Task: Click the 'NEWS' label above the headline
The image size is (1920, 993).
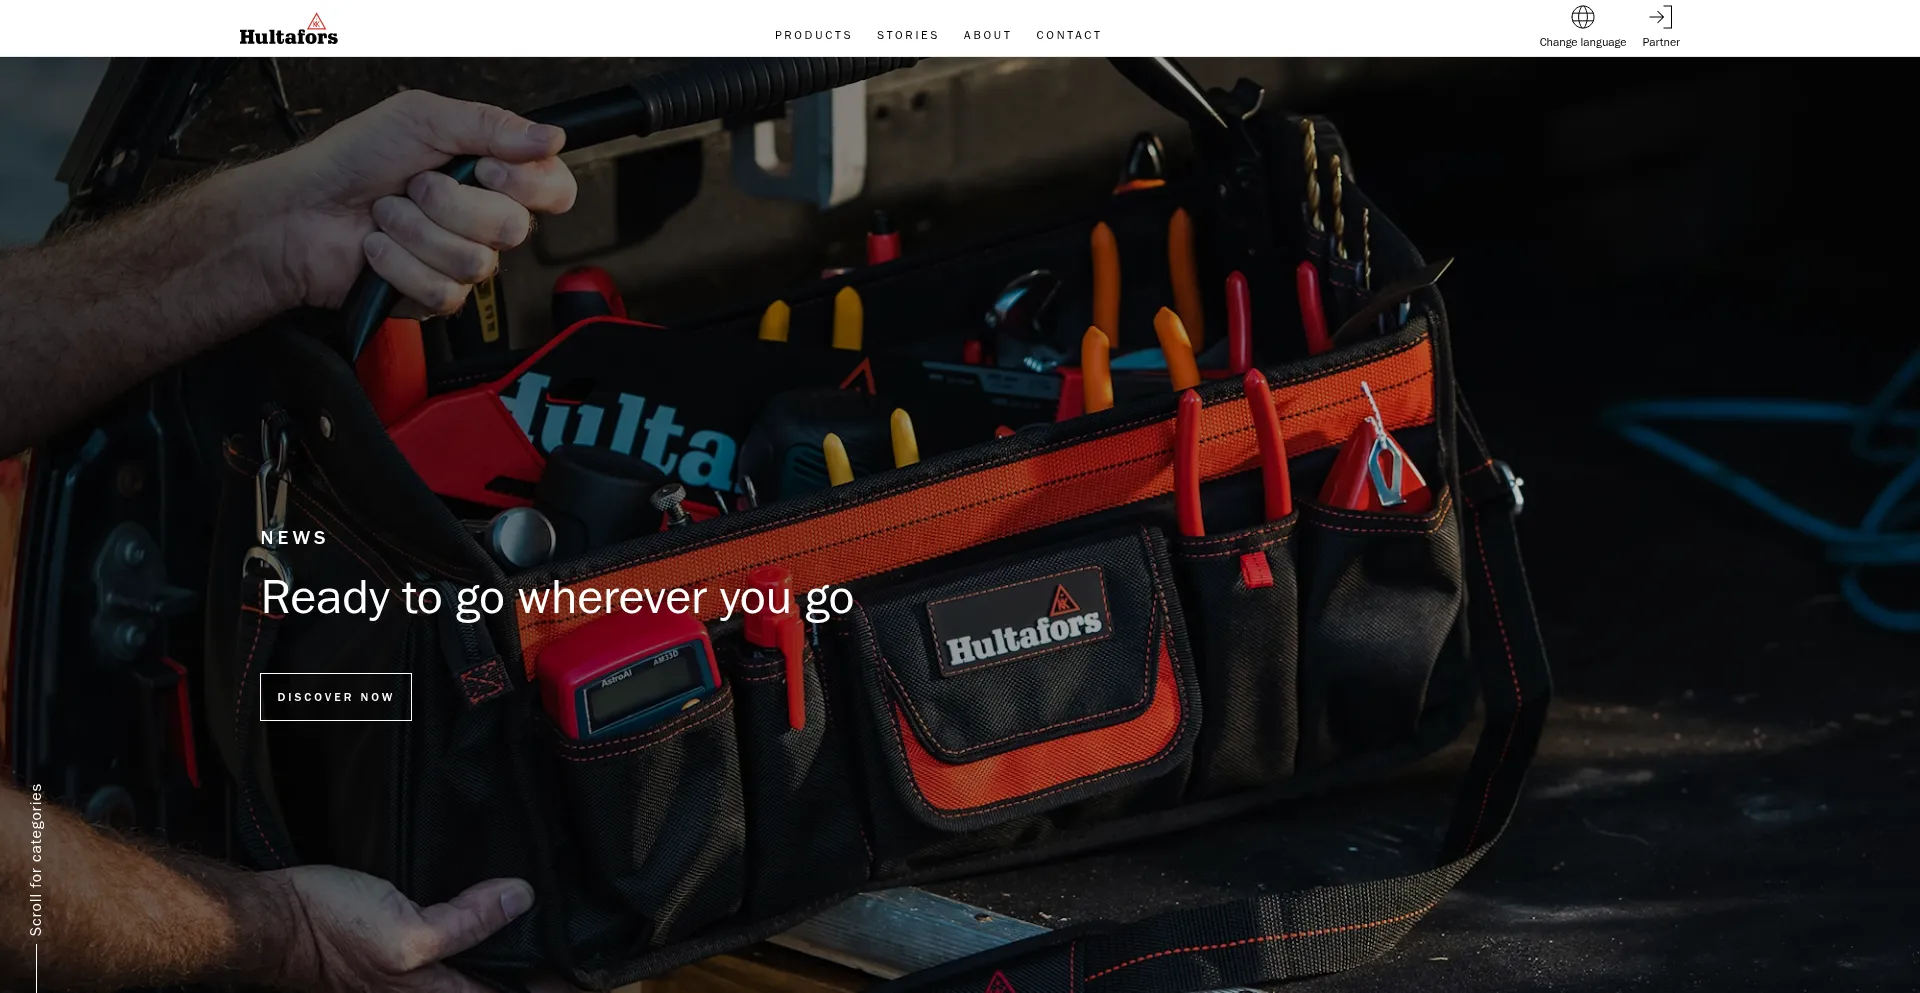Action: (x=294, y=538)
